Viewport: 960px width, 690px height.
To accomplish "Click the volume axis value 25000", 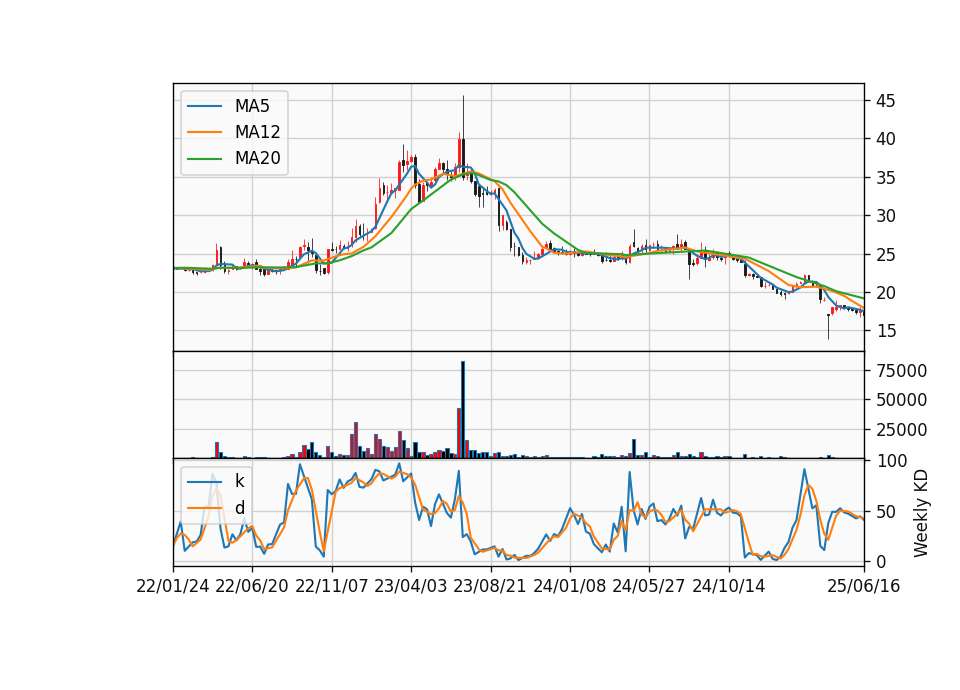I will tap(901, 430).
